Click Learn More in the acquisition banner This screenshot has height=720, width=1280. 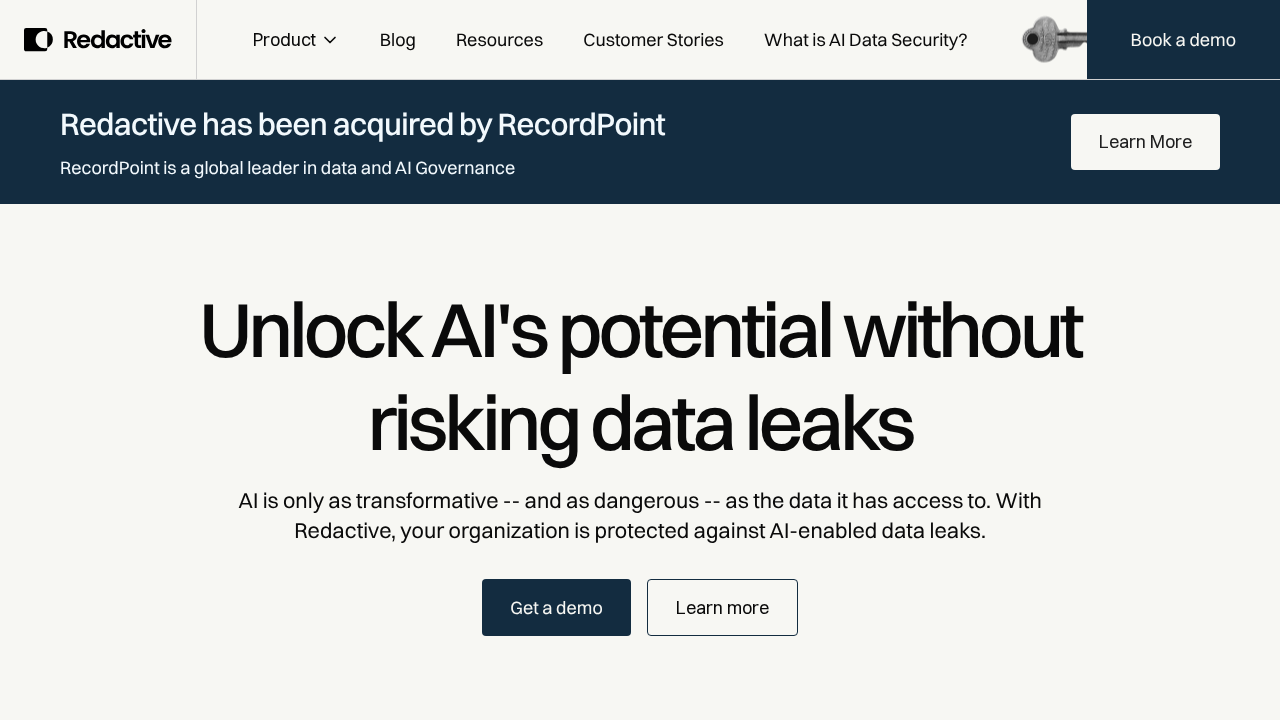[1145, 142]
